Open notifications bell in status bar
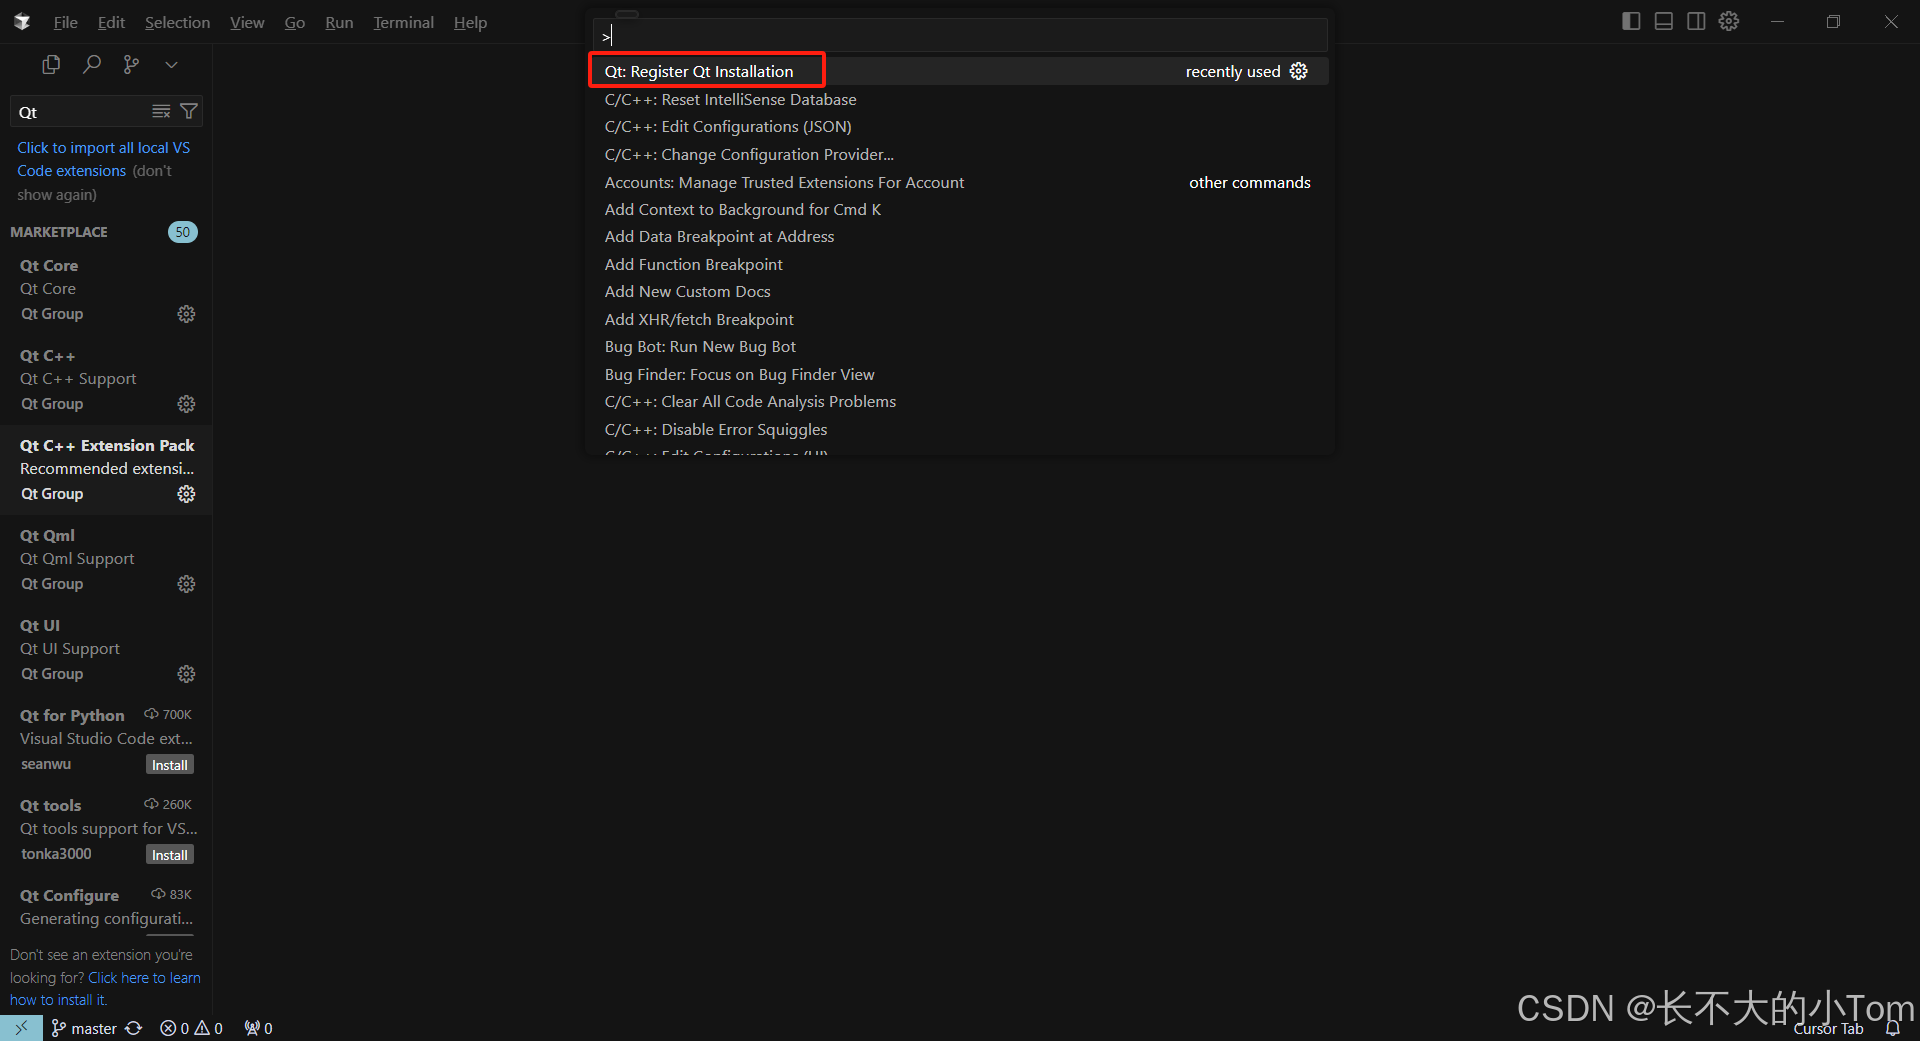The width and height of the screenshot is (1920, 1041). (x=1892, y=1028)
